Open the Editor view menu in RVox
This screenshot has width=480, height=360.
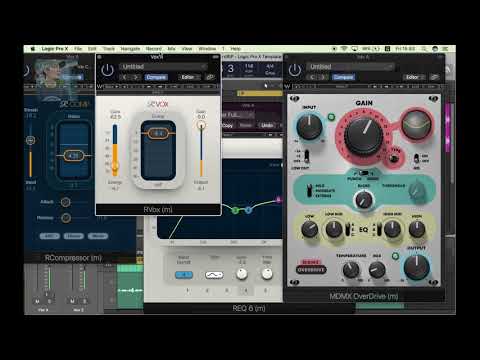189,77
